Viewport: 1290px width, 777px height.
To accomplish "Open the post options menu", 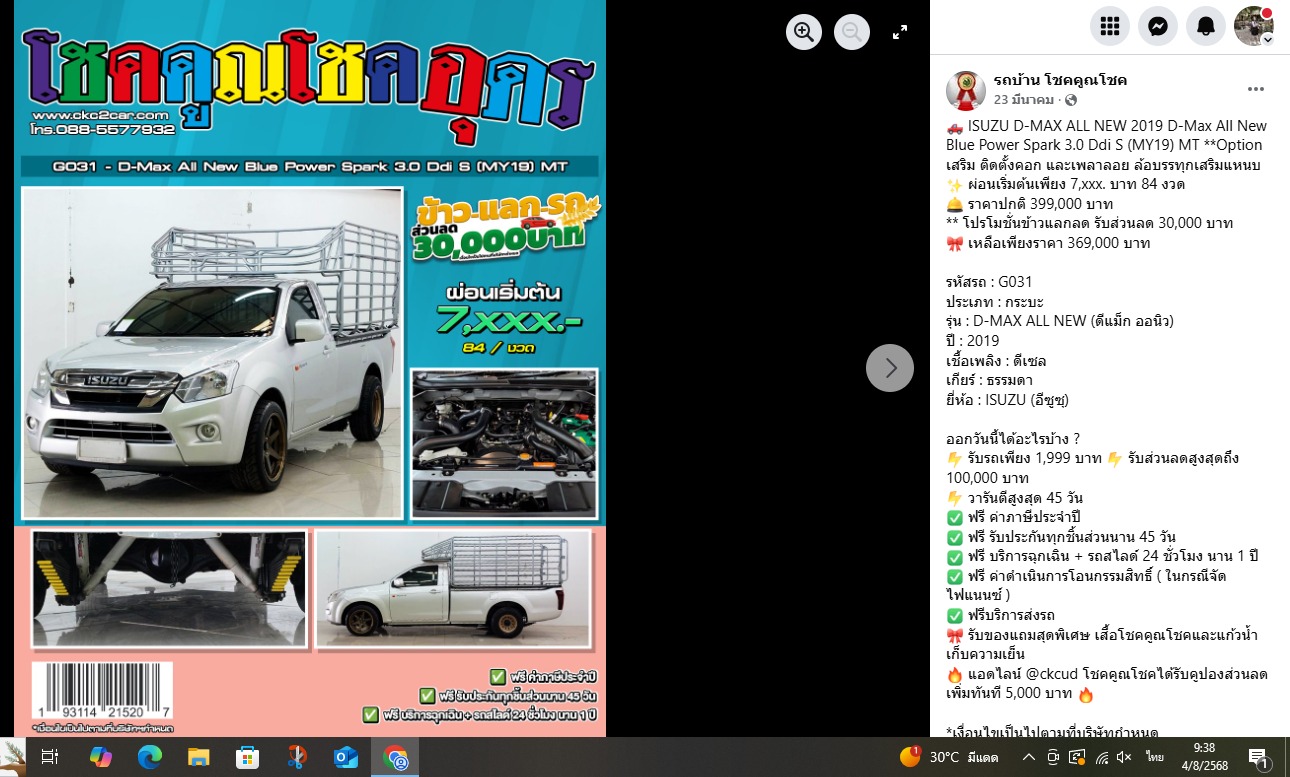I will [x=1256, y=89].
